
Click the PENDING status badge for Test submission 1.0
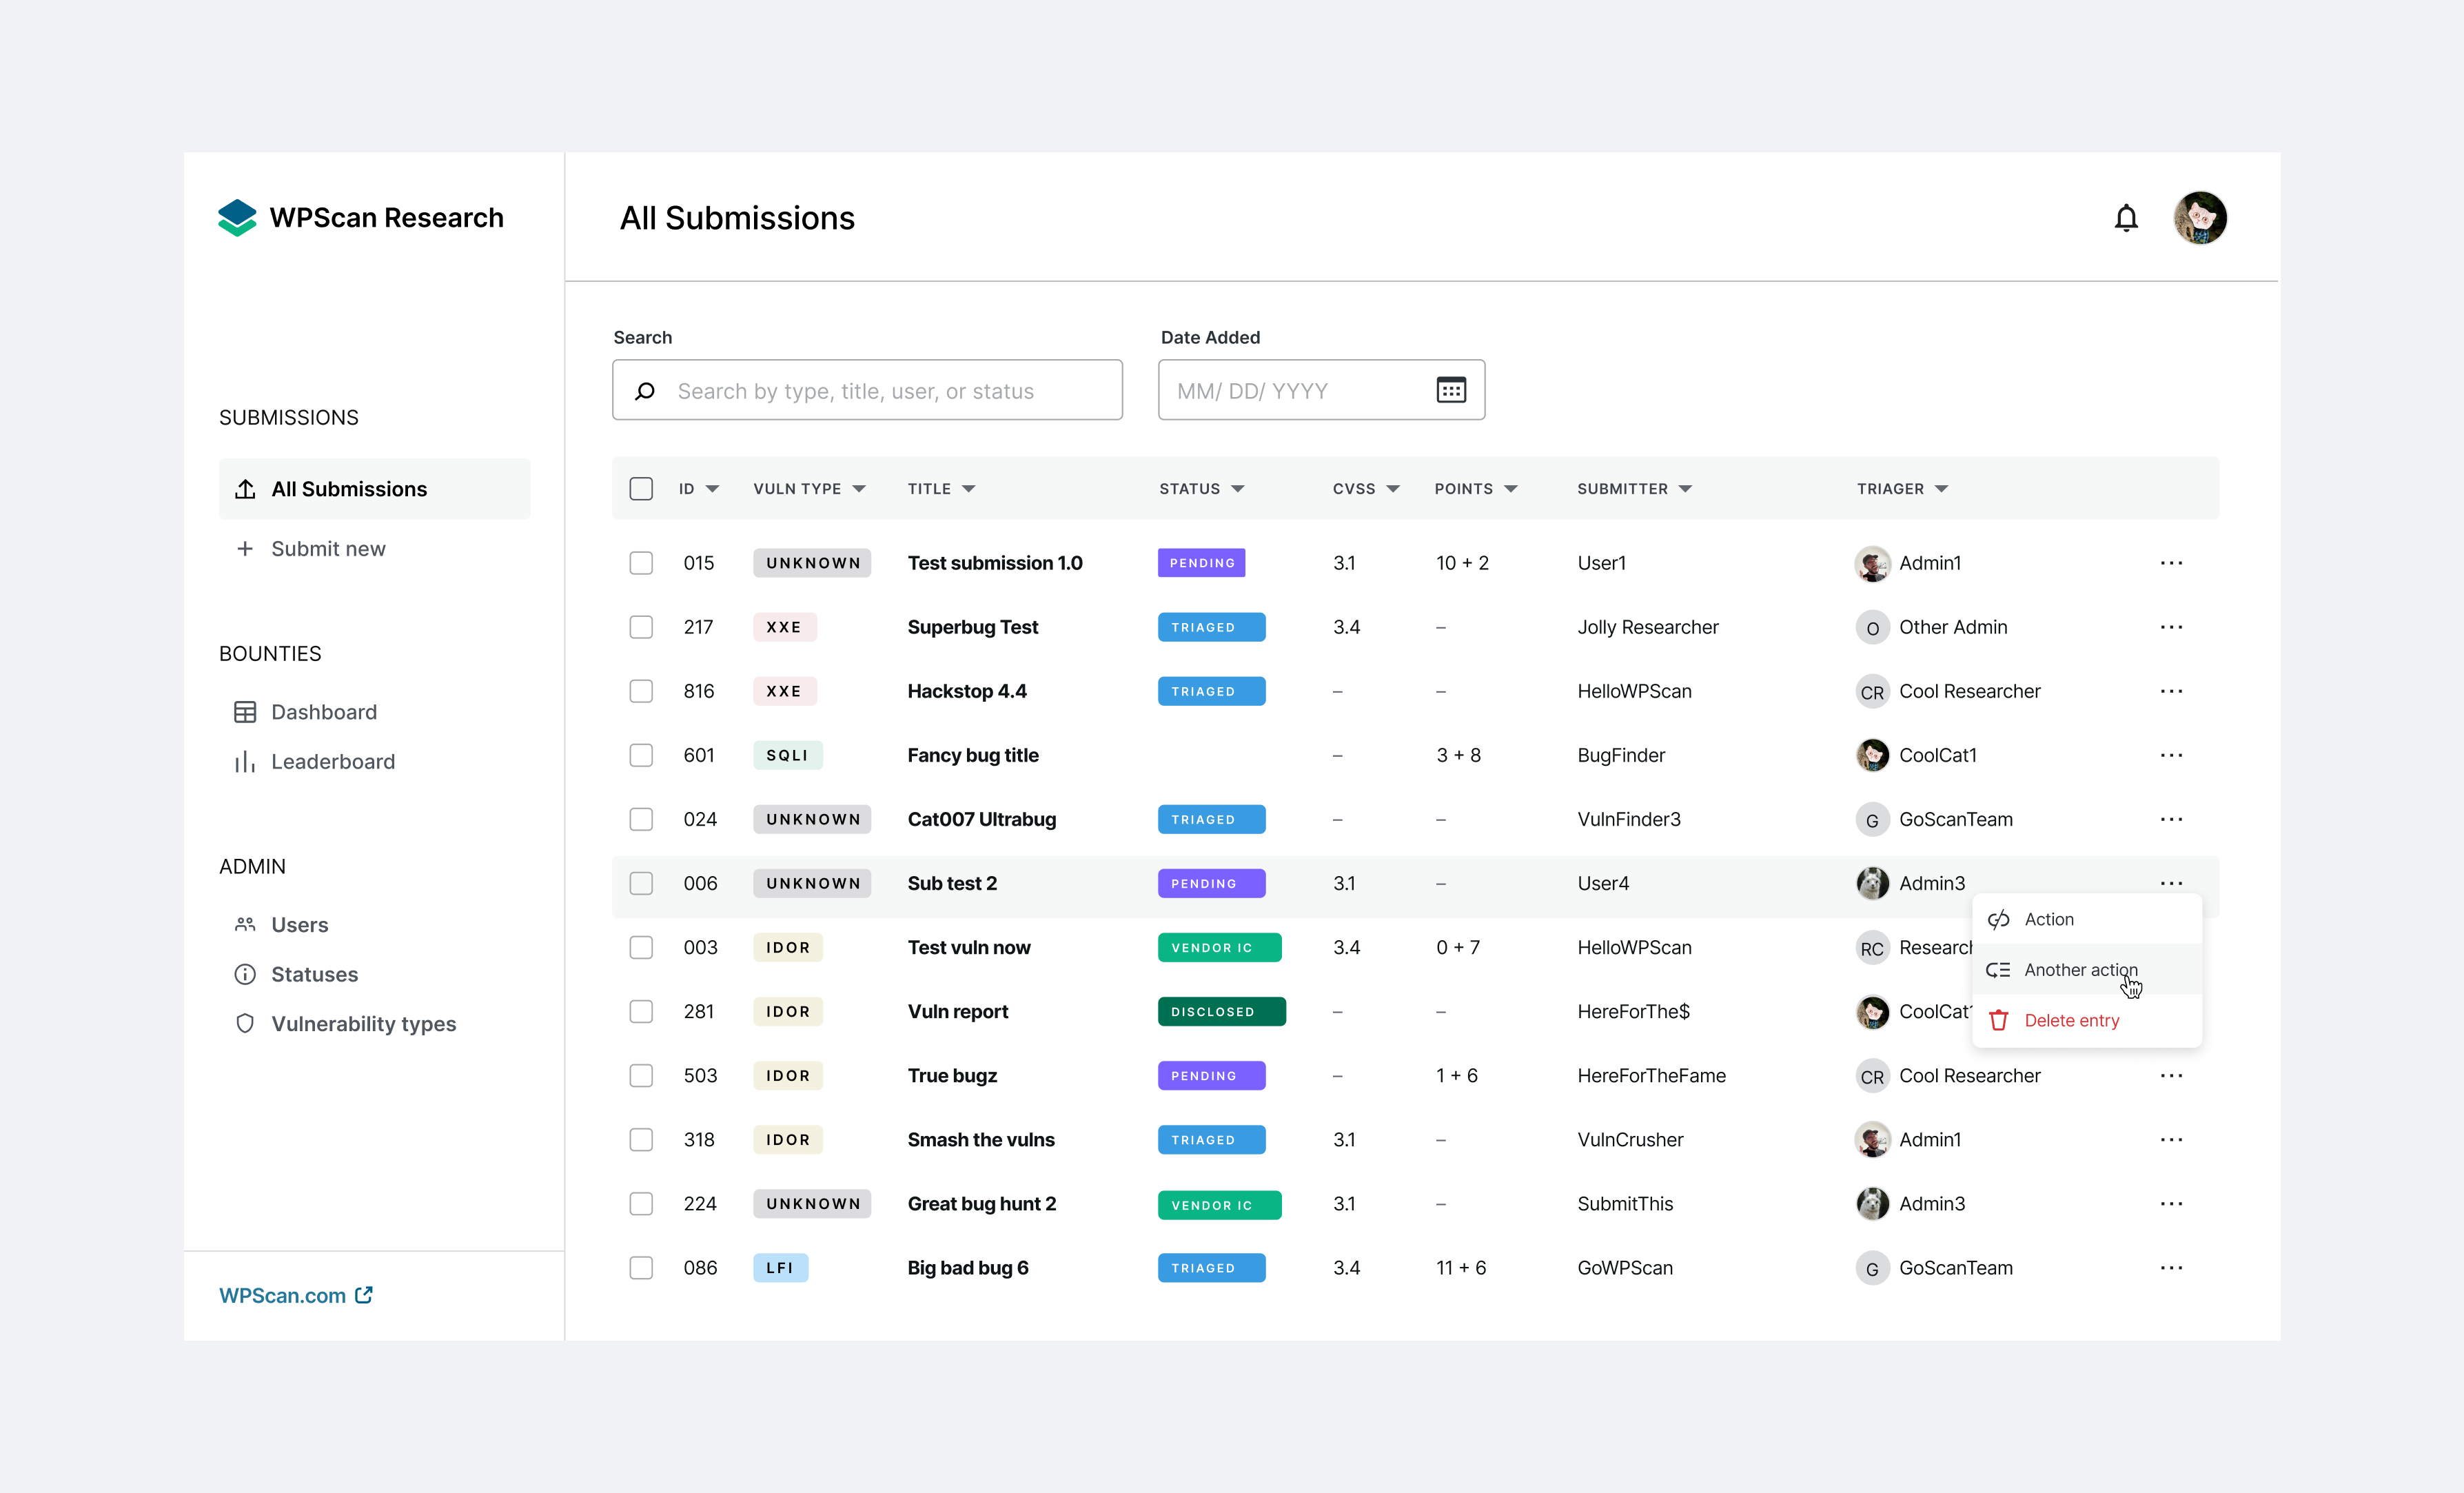point(1201,563)
